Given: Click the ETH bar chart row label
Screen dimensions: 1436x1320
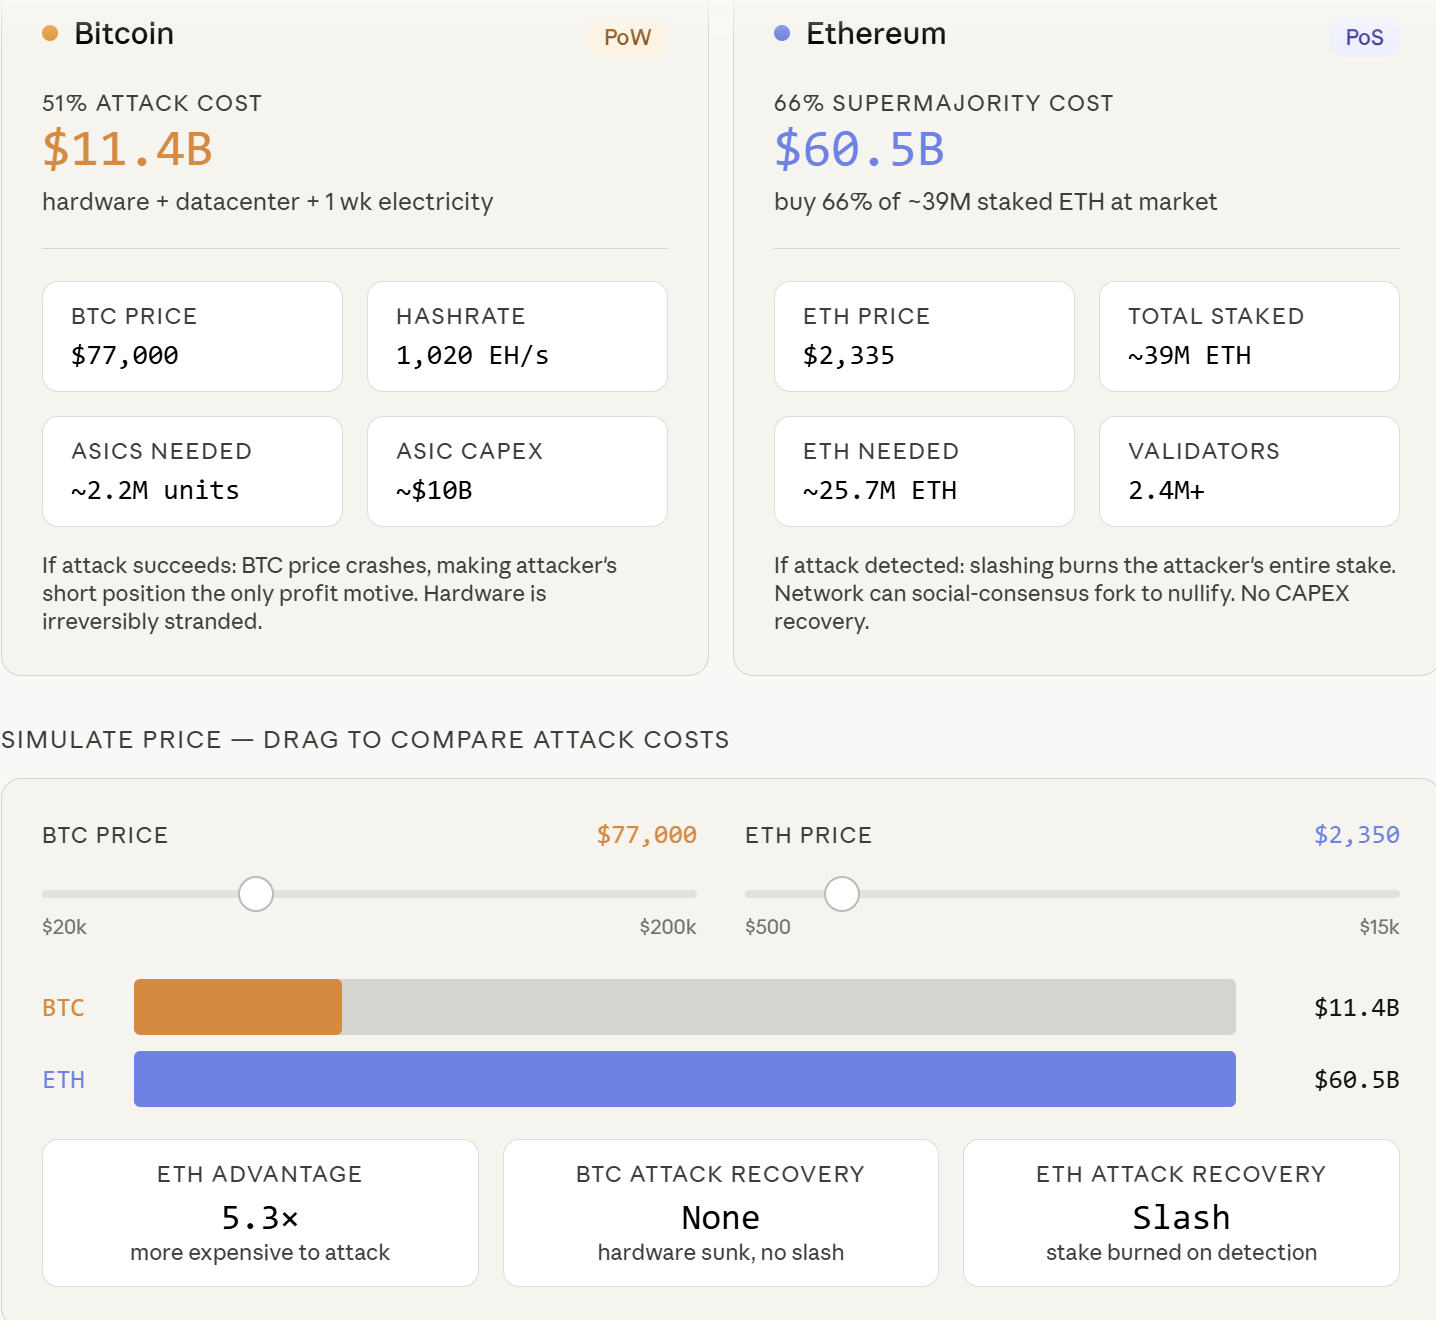Looking at the screenshot, I should 63,1080.
